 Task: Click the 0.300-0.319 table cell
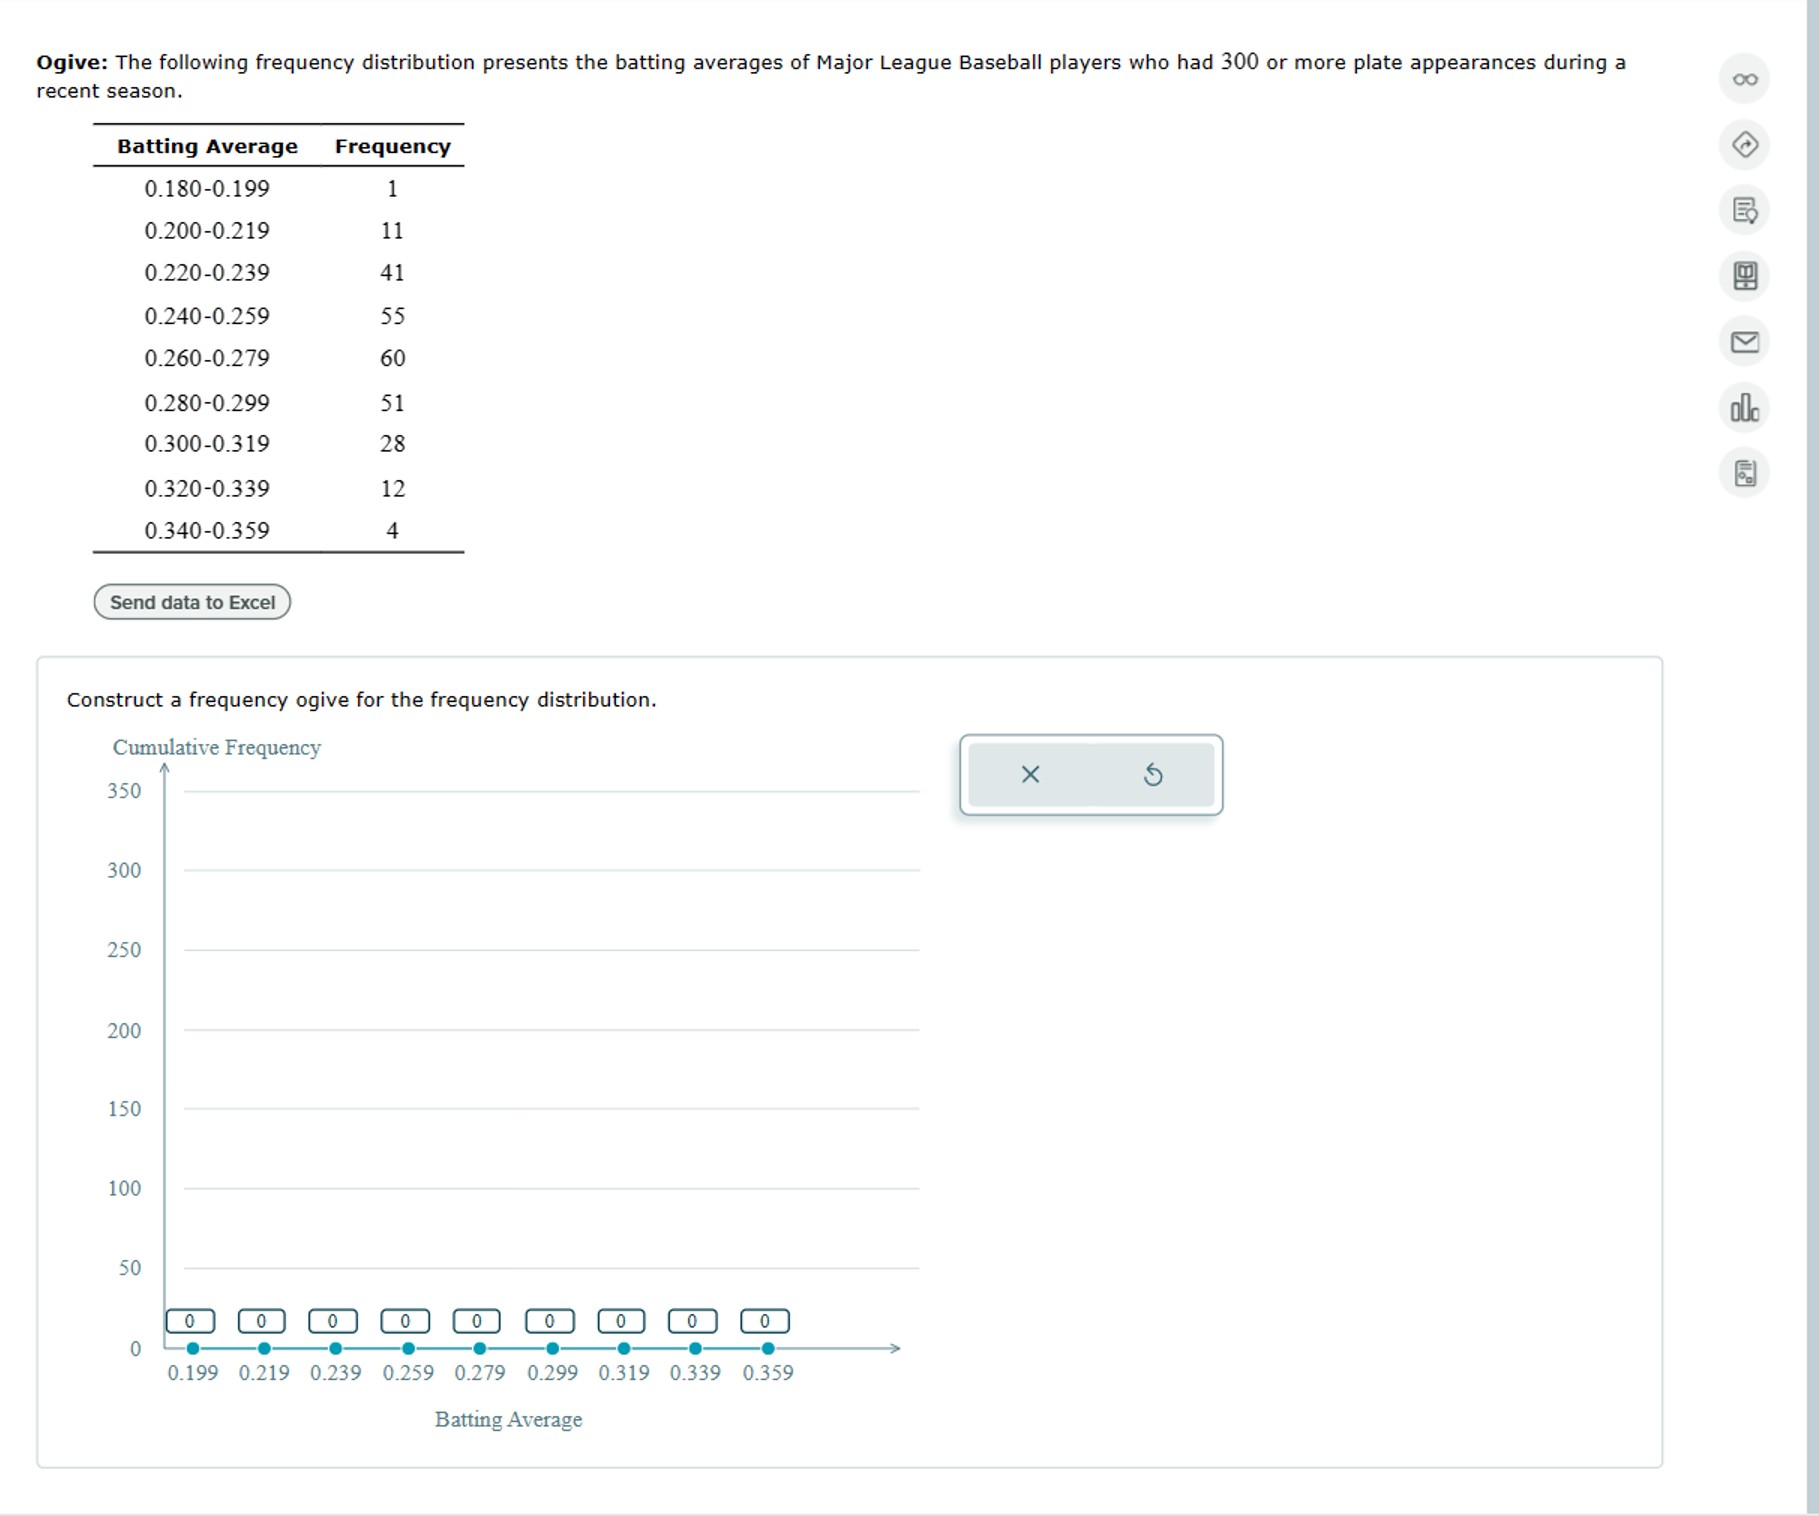pos(207,443)
